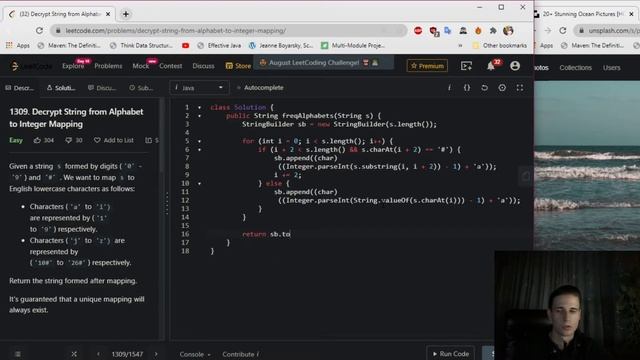Open the user profile avatar menu
The height and width of the screenshot is (360, 640).
click(x=515, y=66)
